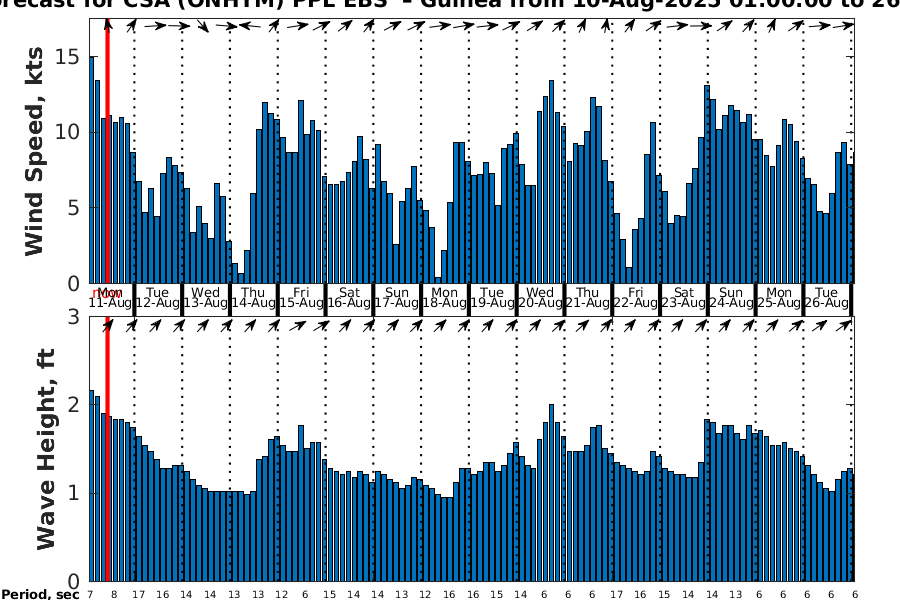Screen dimensions: 900x600
Task: Select the 'Mon 25-Aug' date label
Action: pos(779,297)
